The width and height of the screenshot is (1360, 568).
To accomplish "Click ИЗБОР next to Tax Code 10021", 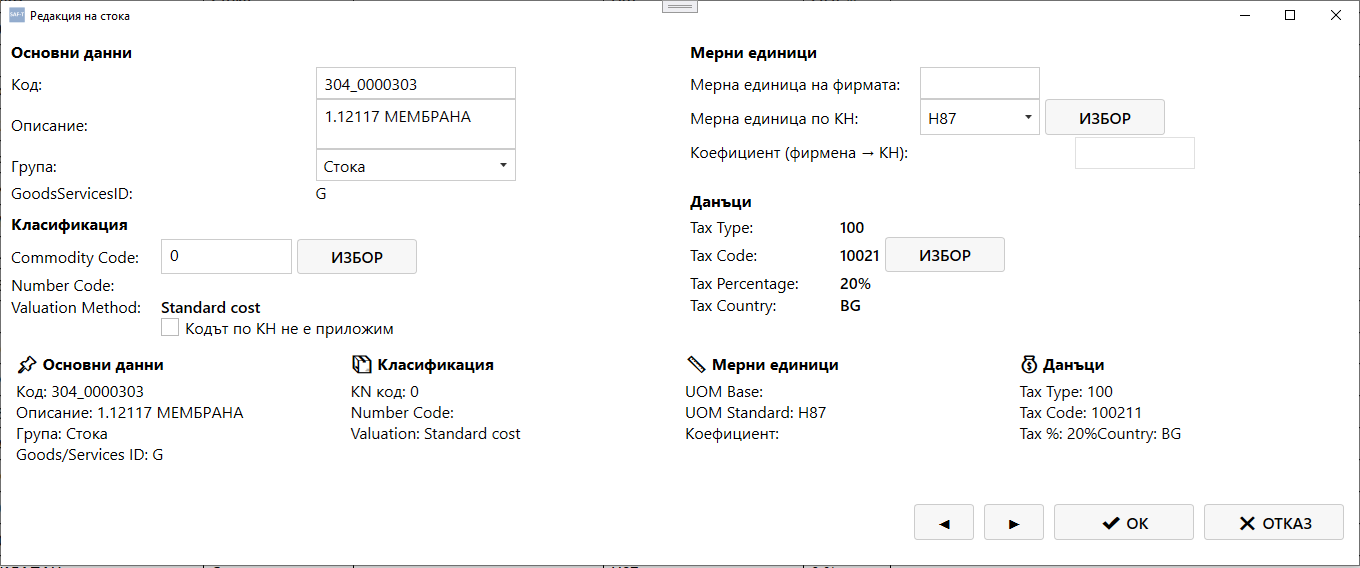I will 945,255.
